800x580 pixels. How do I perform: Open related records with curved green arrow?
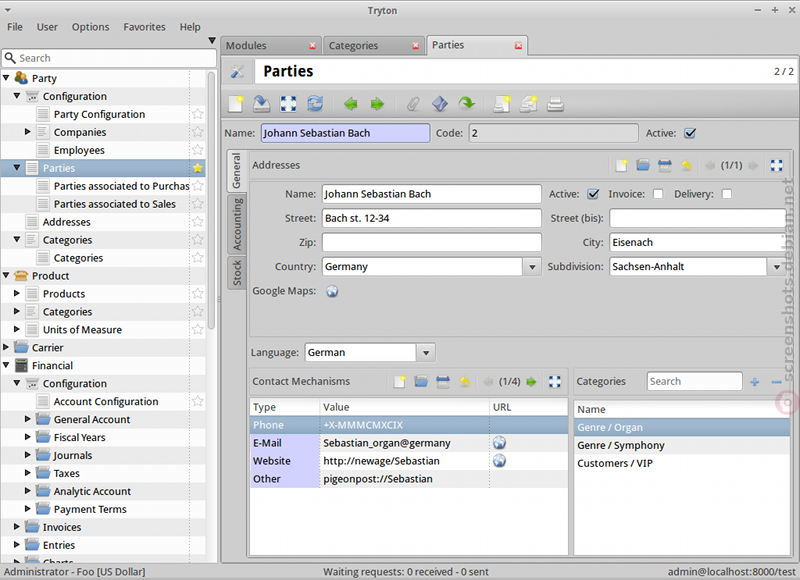466,104
